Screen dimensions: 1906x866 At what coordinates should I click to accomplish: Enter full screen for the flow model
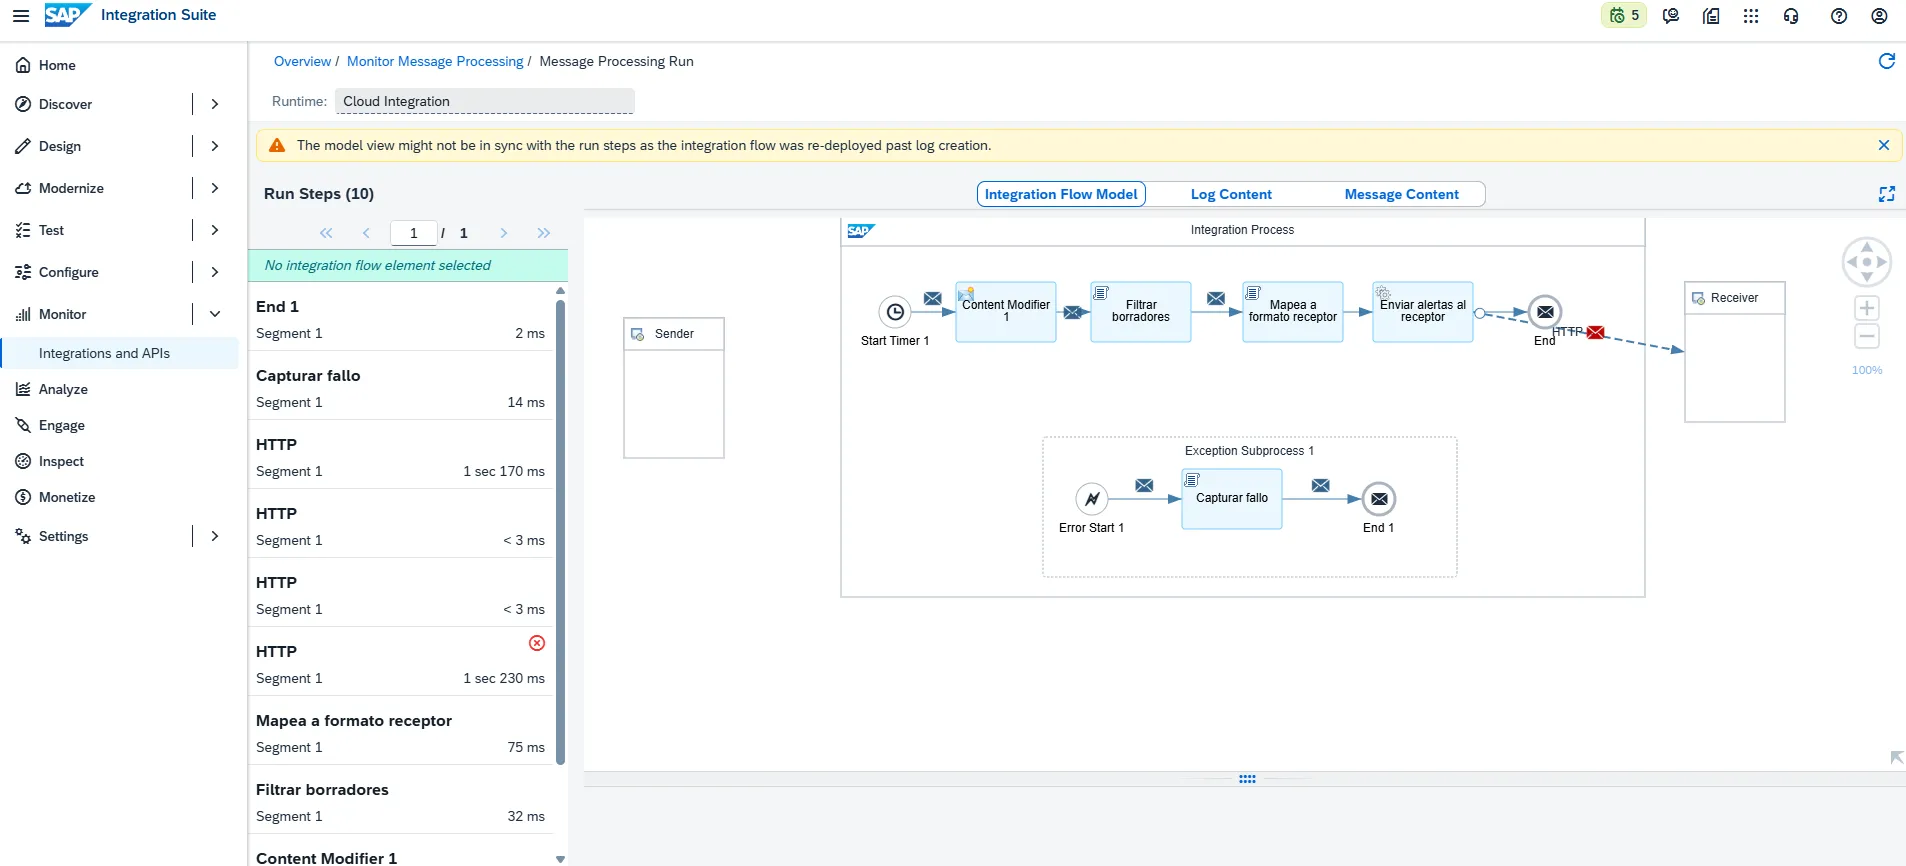tap(1887, 194)
